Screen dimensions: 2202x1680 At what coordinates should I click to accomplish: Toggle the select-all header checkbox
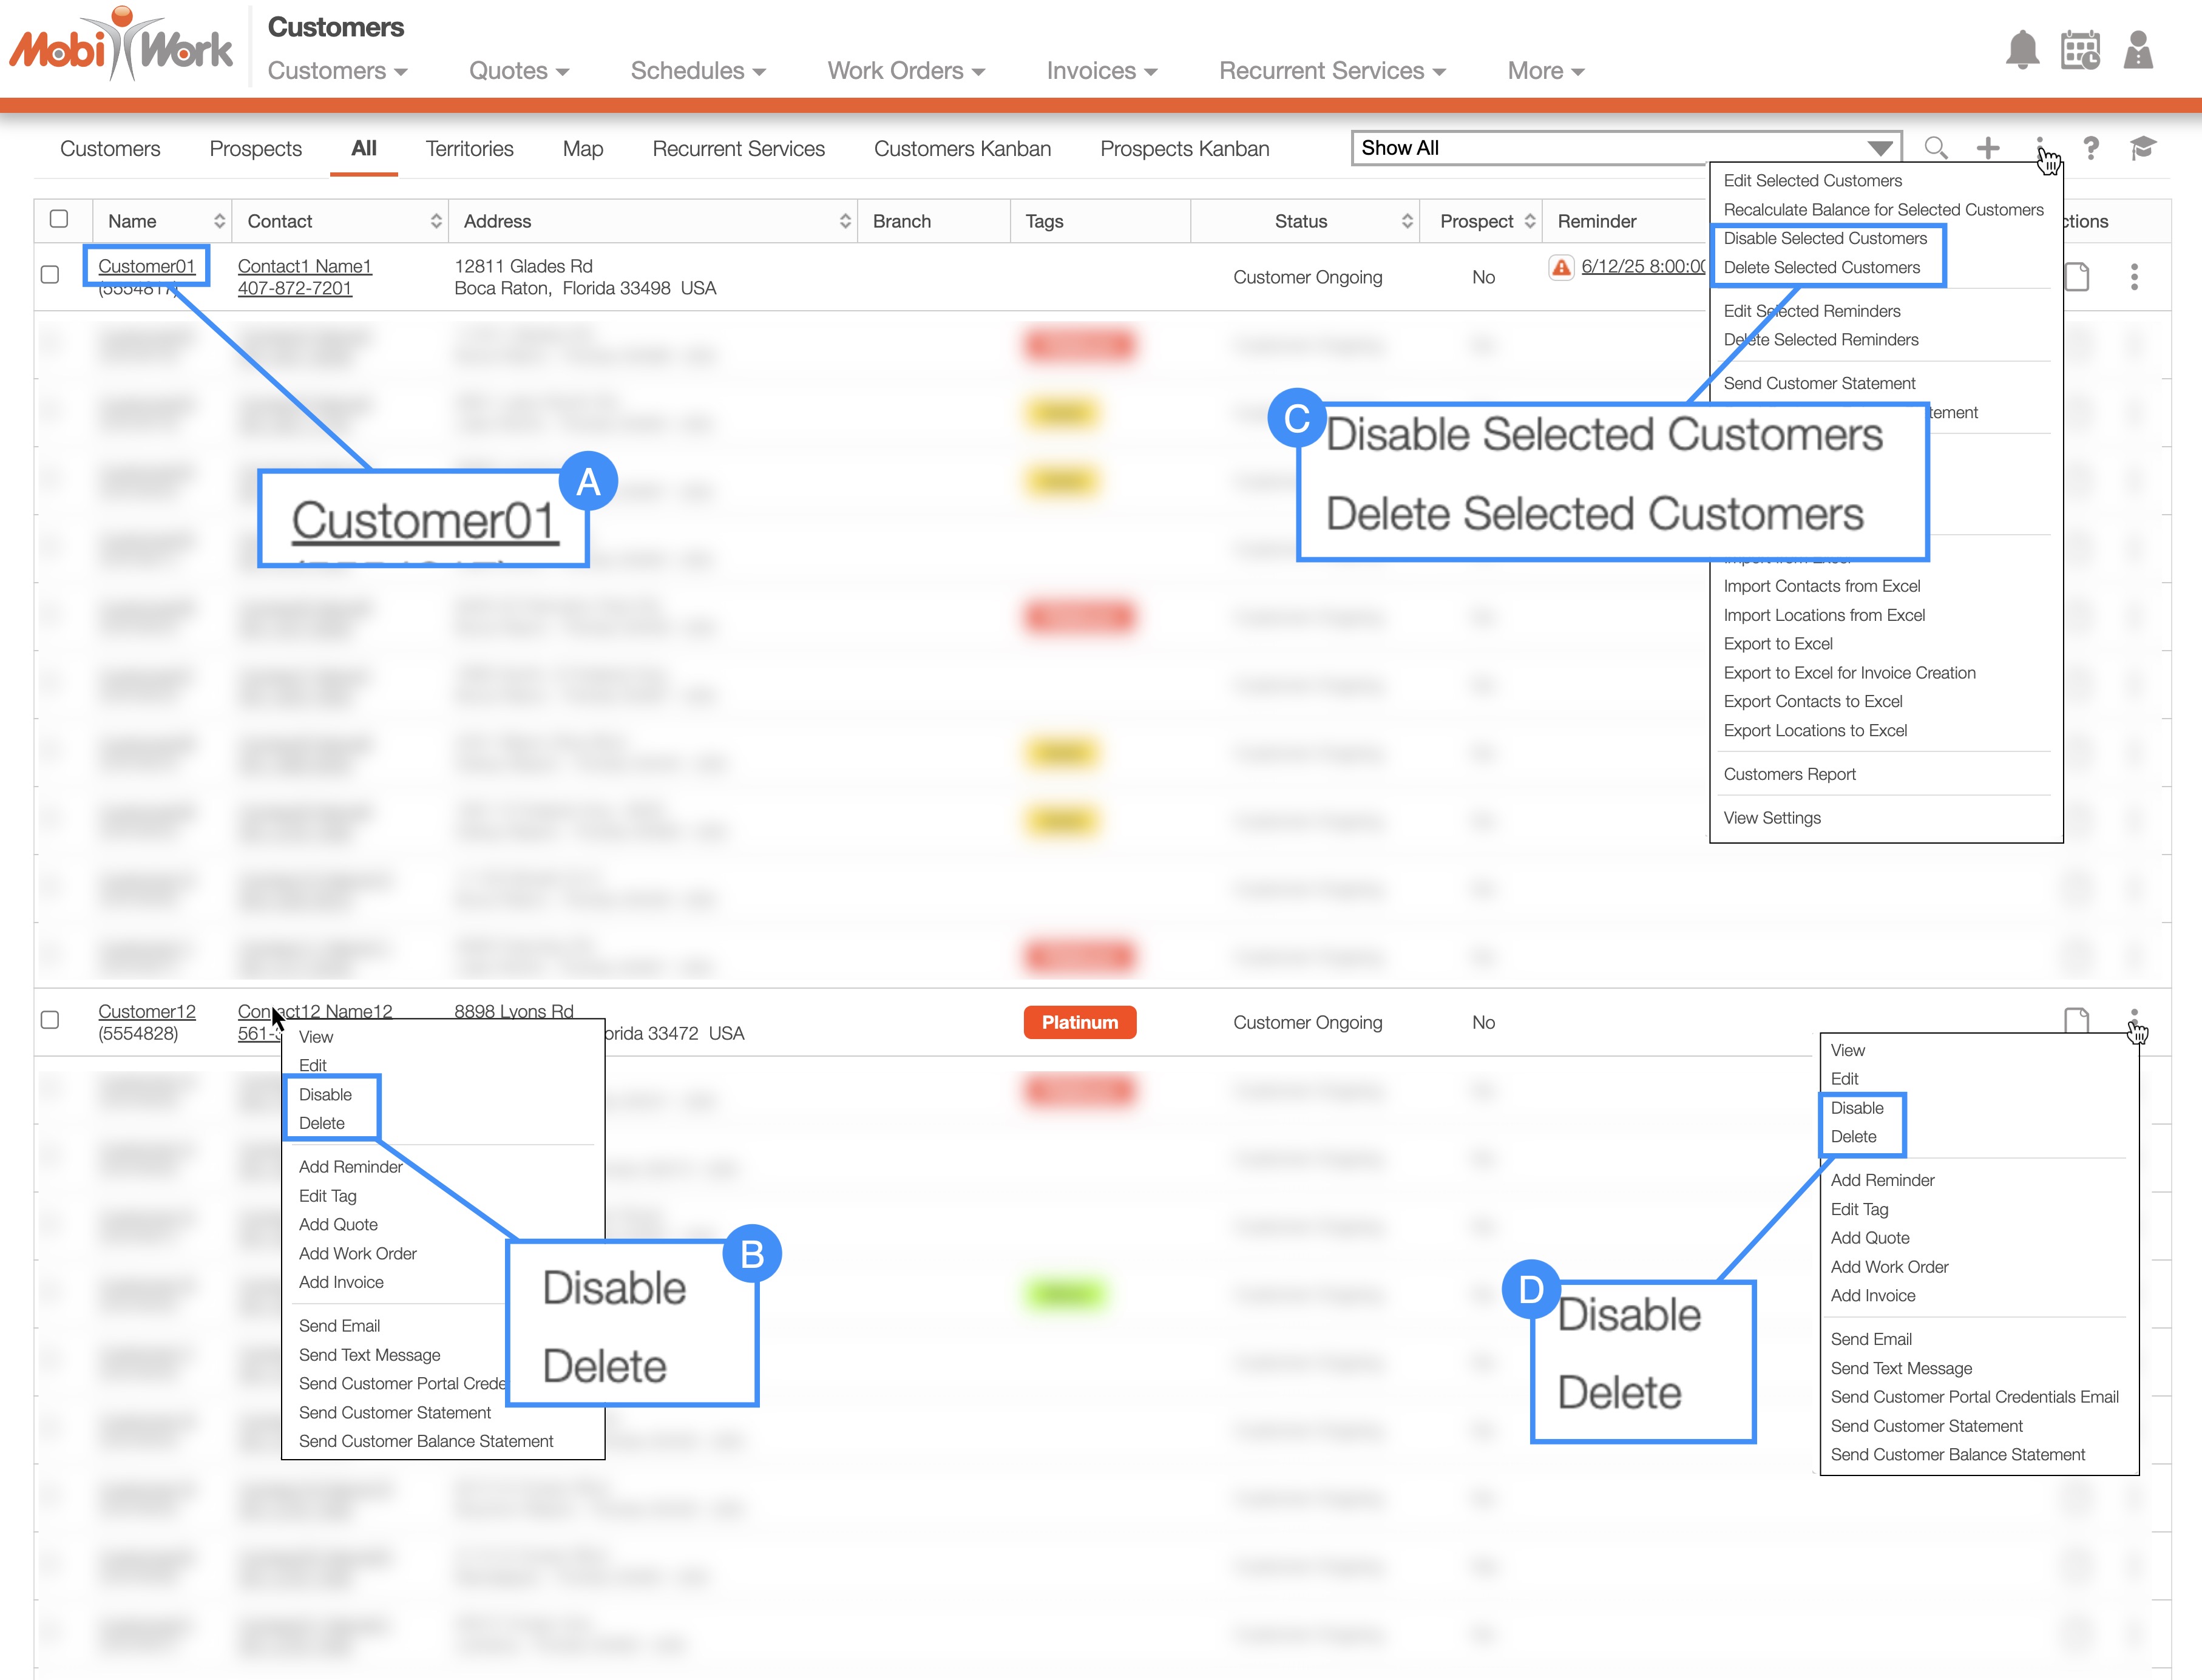tap(59, 219)
